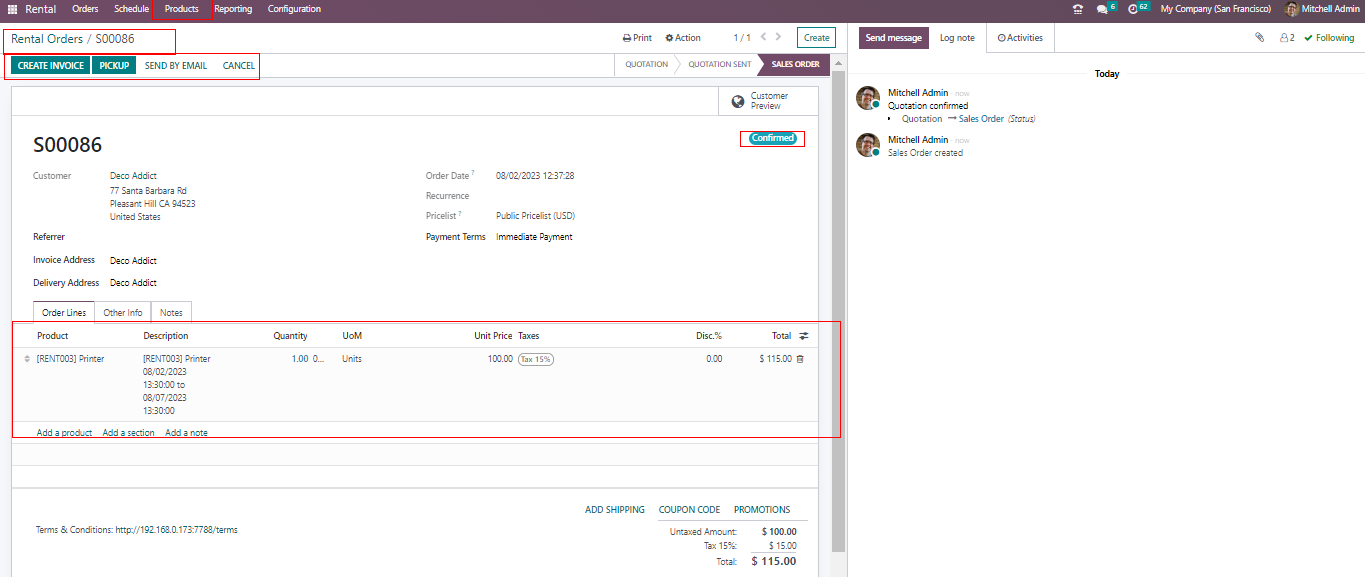Viewport: 1365px width, 577px height.
Task: Show followers list icon in chatter
Action: point(1287,38)
